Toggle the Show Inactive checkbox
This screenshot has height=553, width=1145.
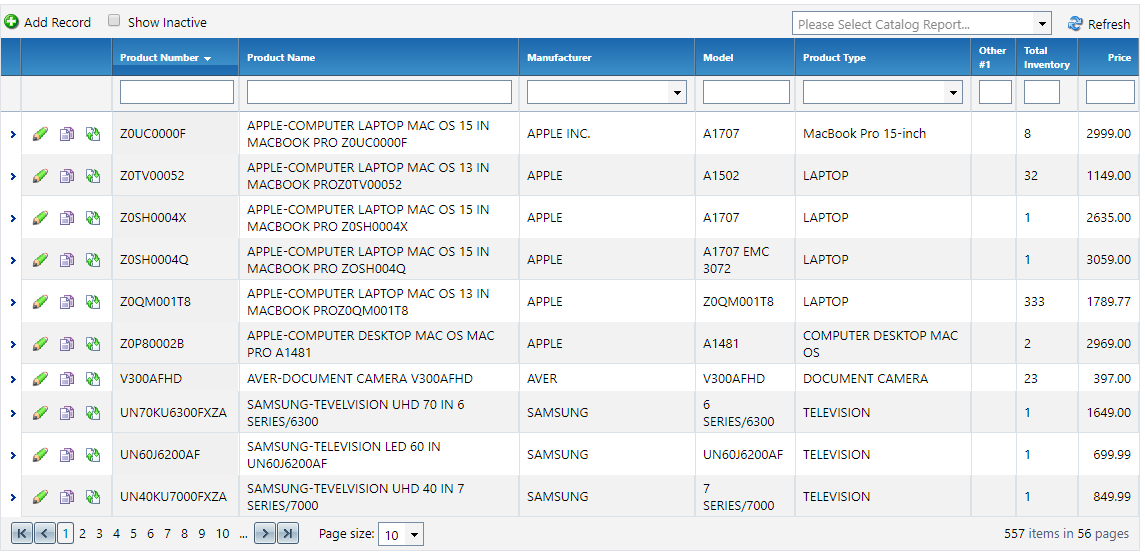(114, 21)
